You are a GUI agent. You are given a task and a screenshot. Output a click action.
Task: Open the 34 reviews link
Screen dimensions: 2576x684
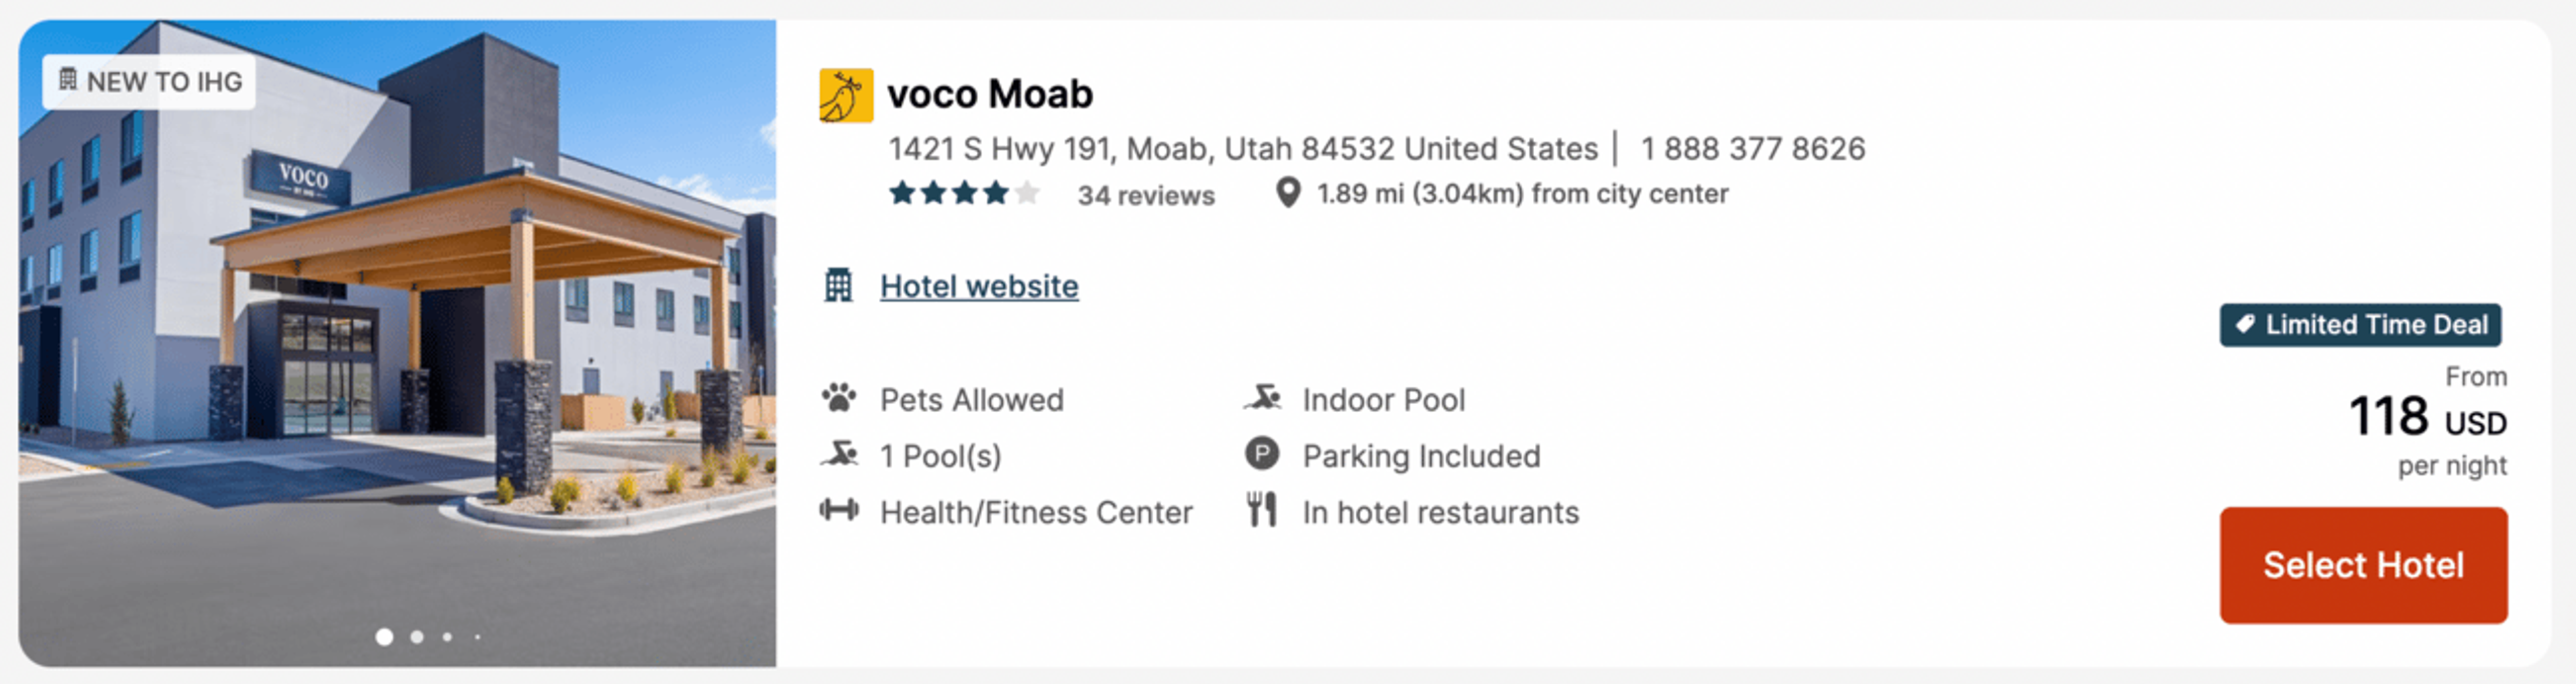[x=1146, y=195]
